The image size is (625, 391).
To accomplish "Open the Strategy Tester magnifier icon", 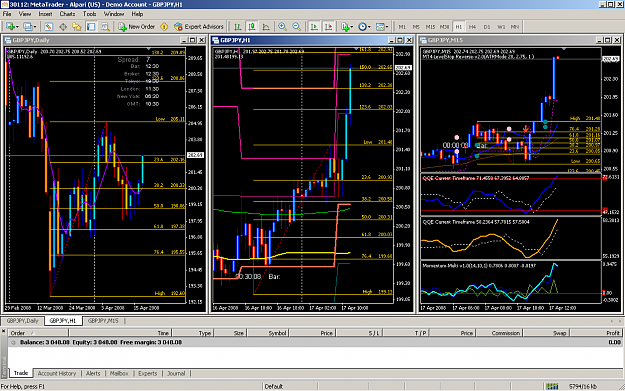I will point(105,27).
